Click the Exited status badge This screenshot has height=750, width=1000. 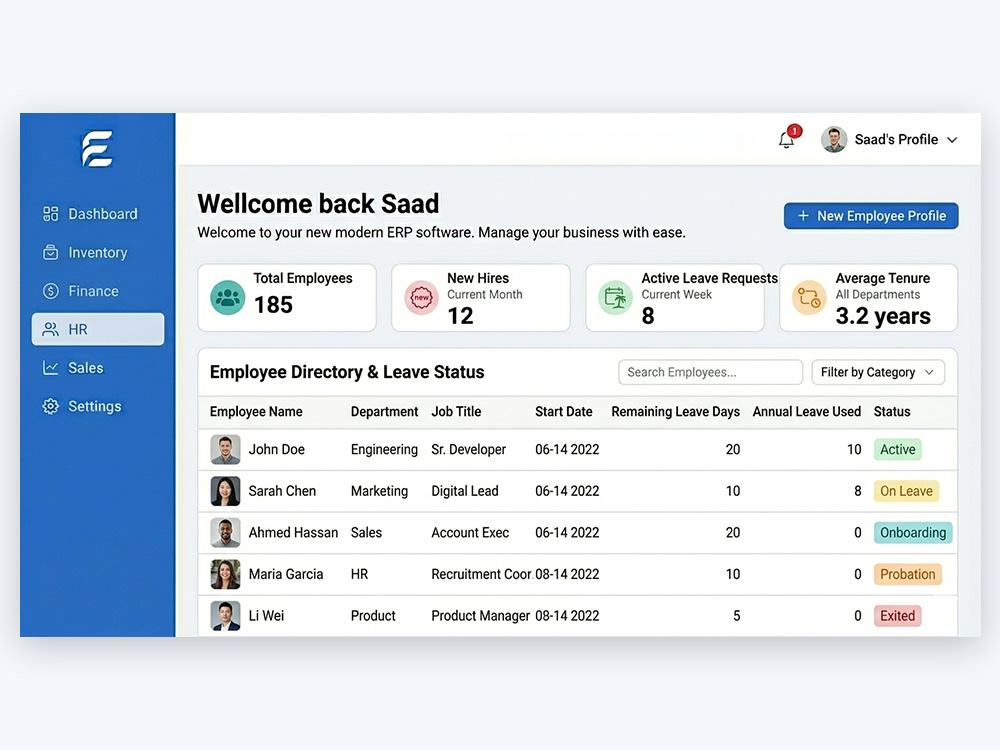point(897,615)
